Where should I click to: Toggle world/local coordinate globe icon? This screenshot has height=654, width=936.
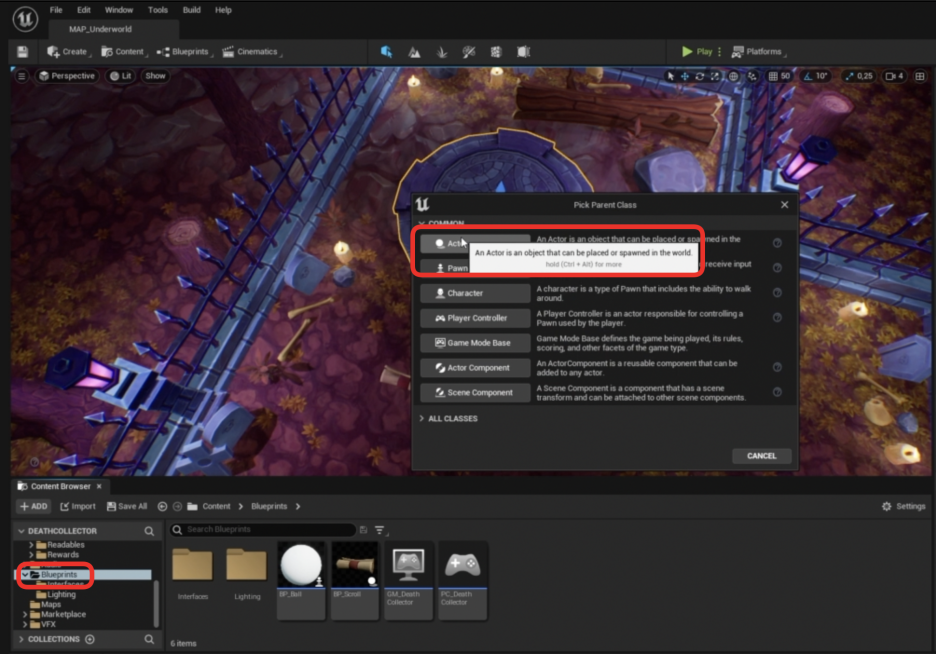(x=734, y=76)
